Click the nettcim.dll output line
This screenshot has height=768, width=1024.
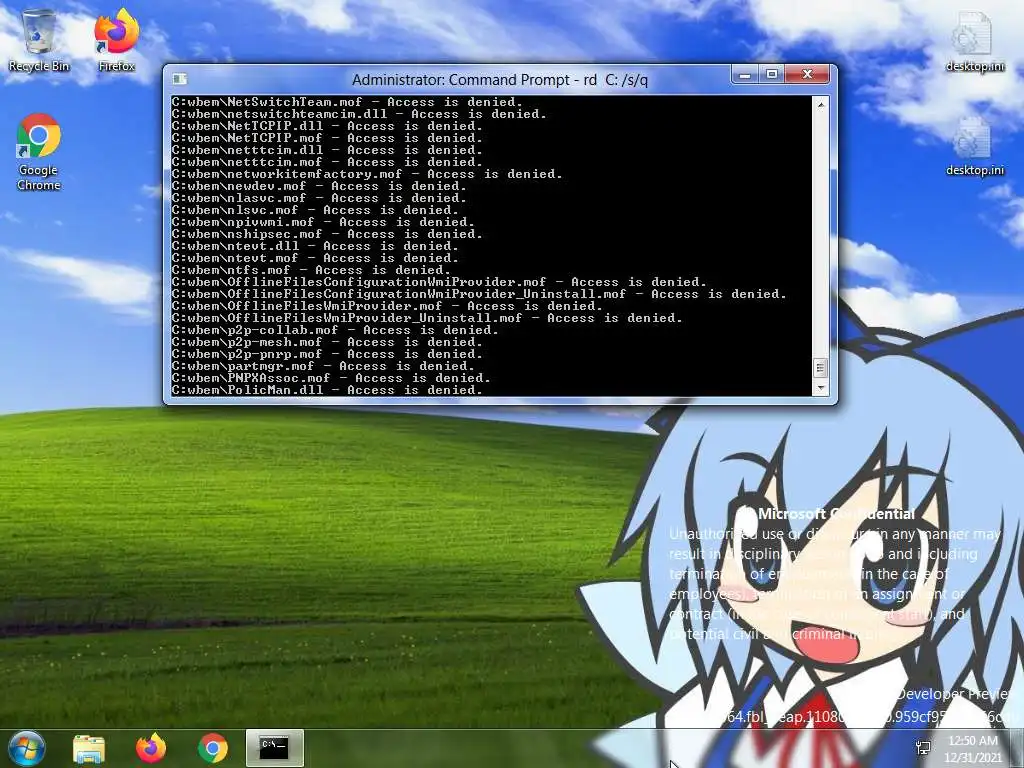pyautogui.click(x=327, y=150)
